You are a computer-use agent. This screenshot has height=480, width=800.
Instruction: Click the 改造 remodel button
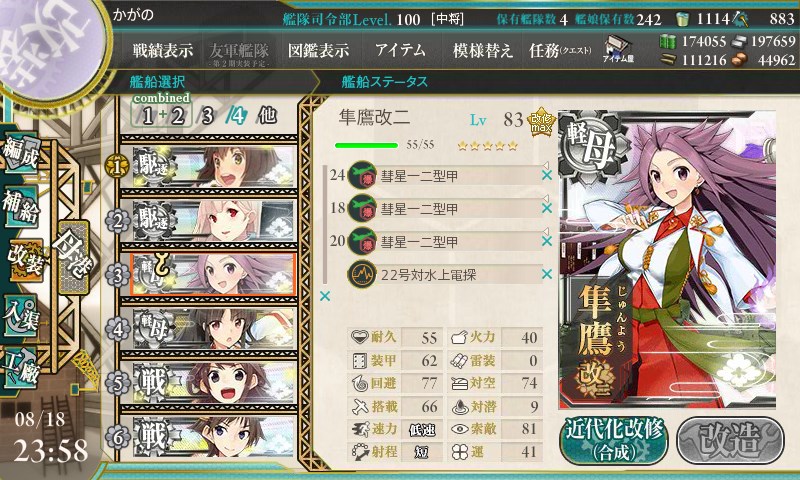coord(730,440)
